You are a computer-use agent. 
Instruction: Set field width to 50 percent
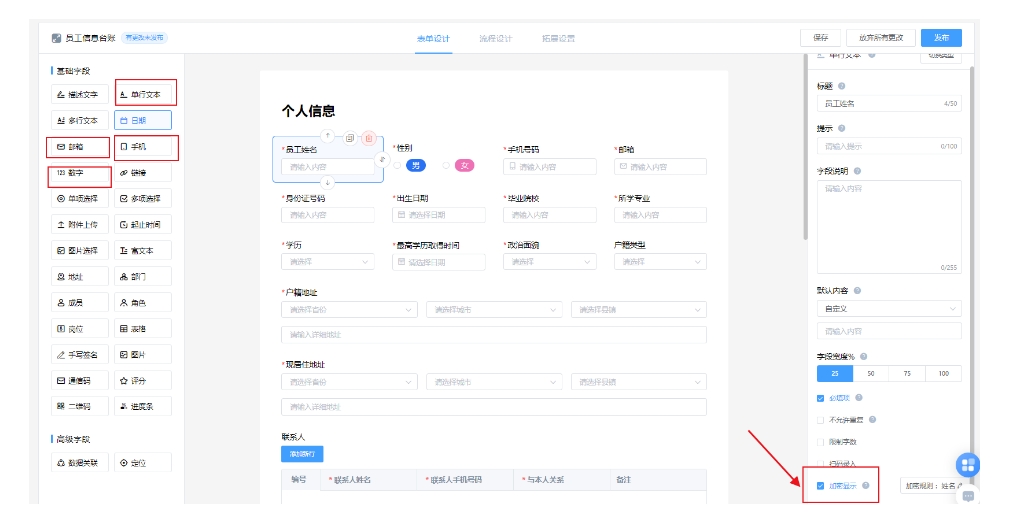(871, 373)
